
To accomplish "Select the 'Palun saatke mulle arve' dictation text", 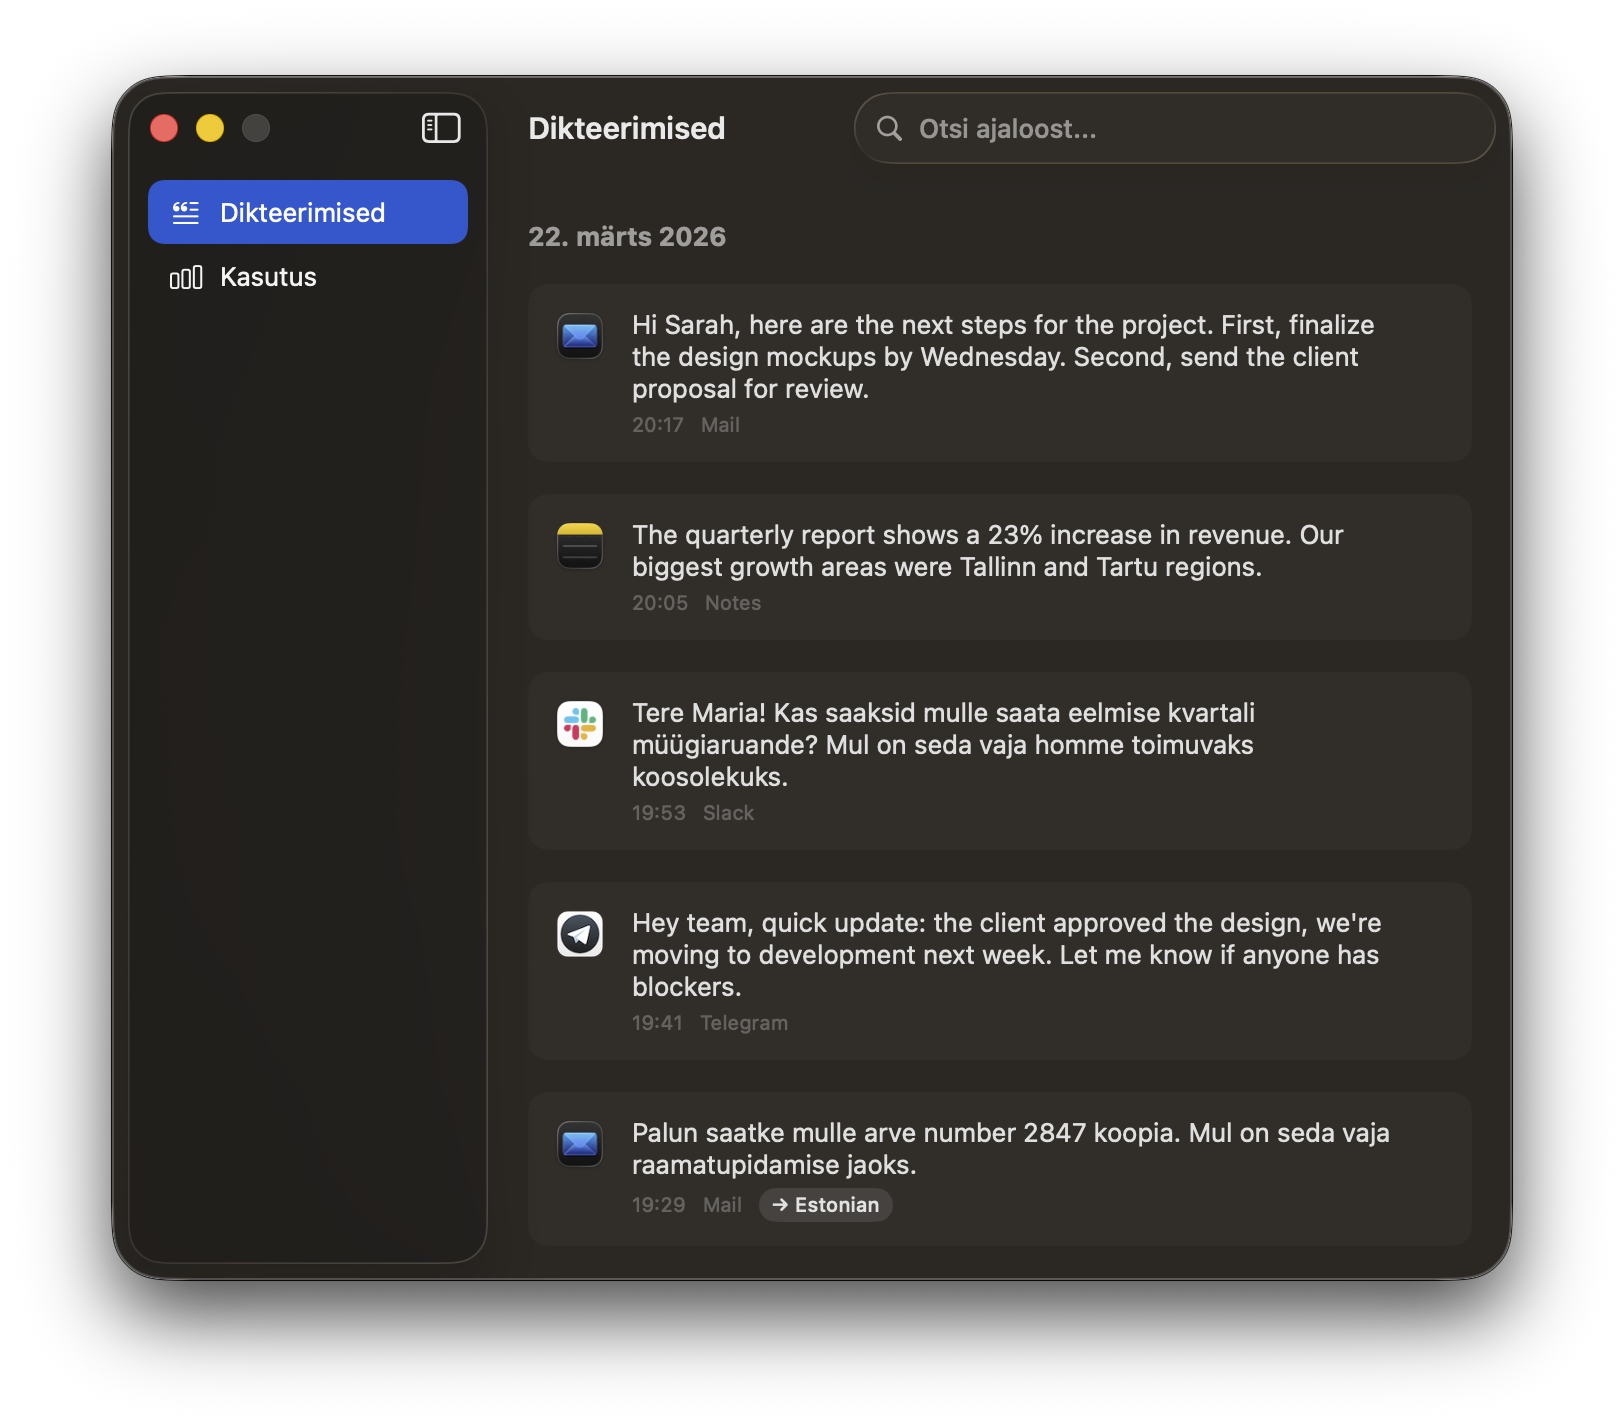I will pyautogui.click(x=1011, y=1149).
